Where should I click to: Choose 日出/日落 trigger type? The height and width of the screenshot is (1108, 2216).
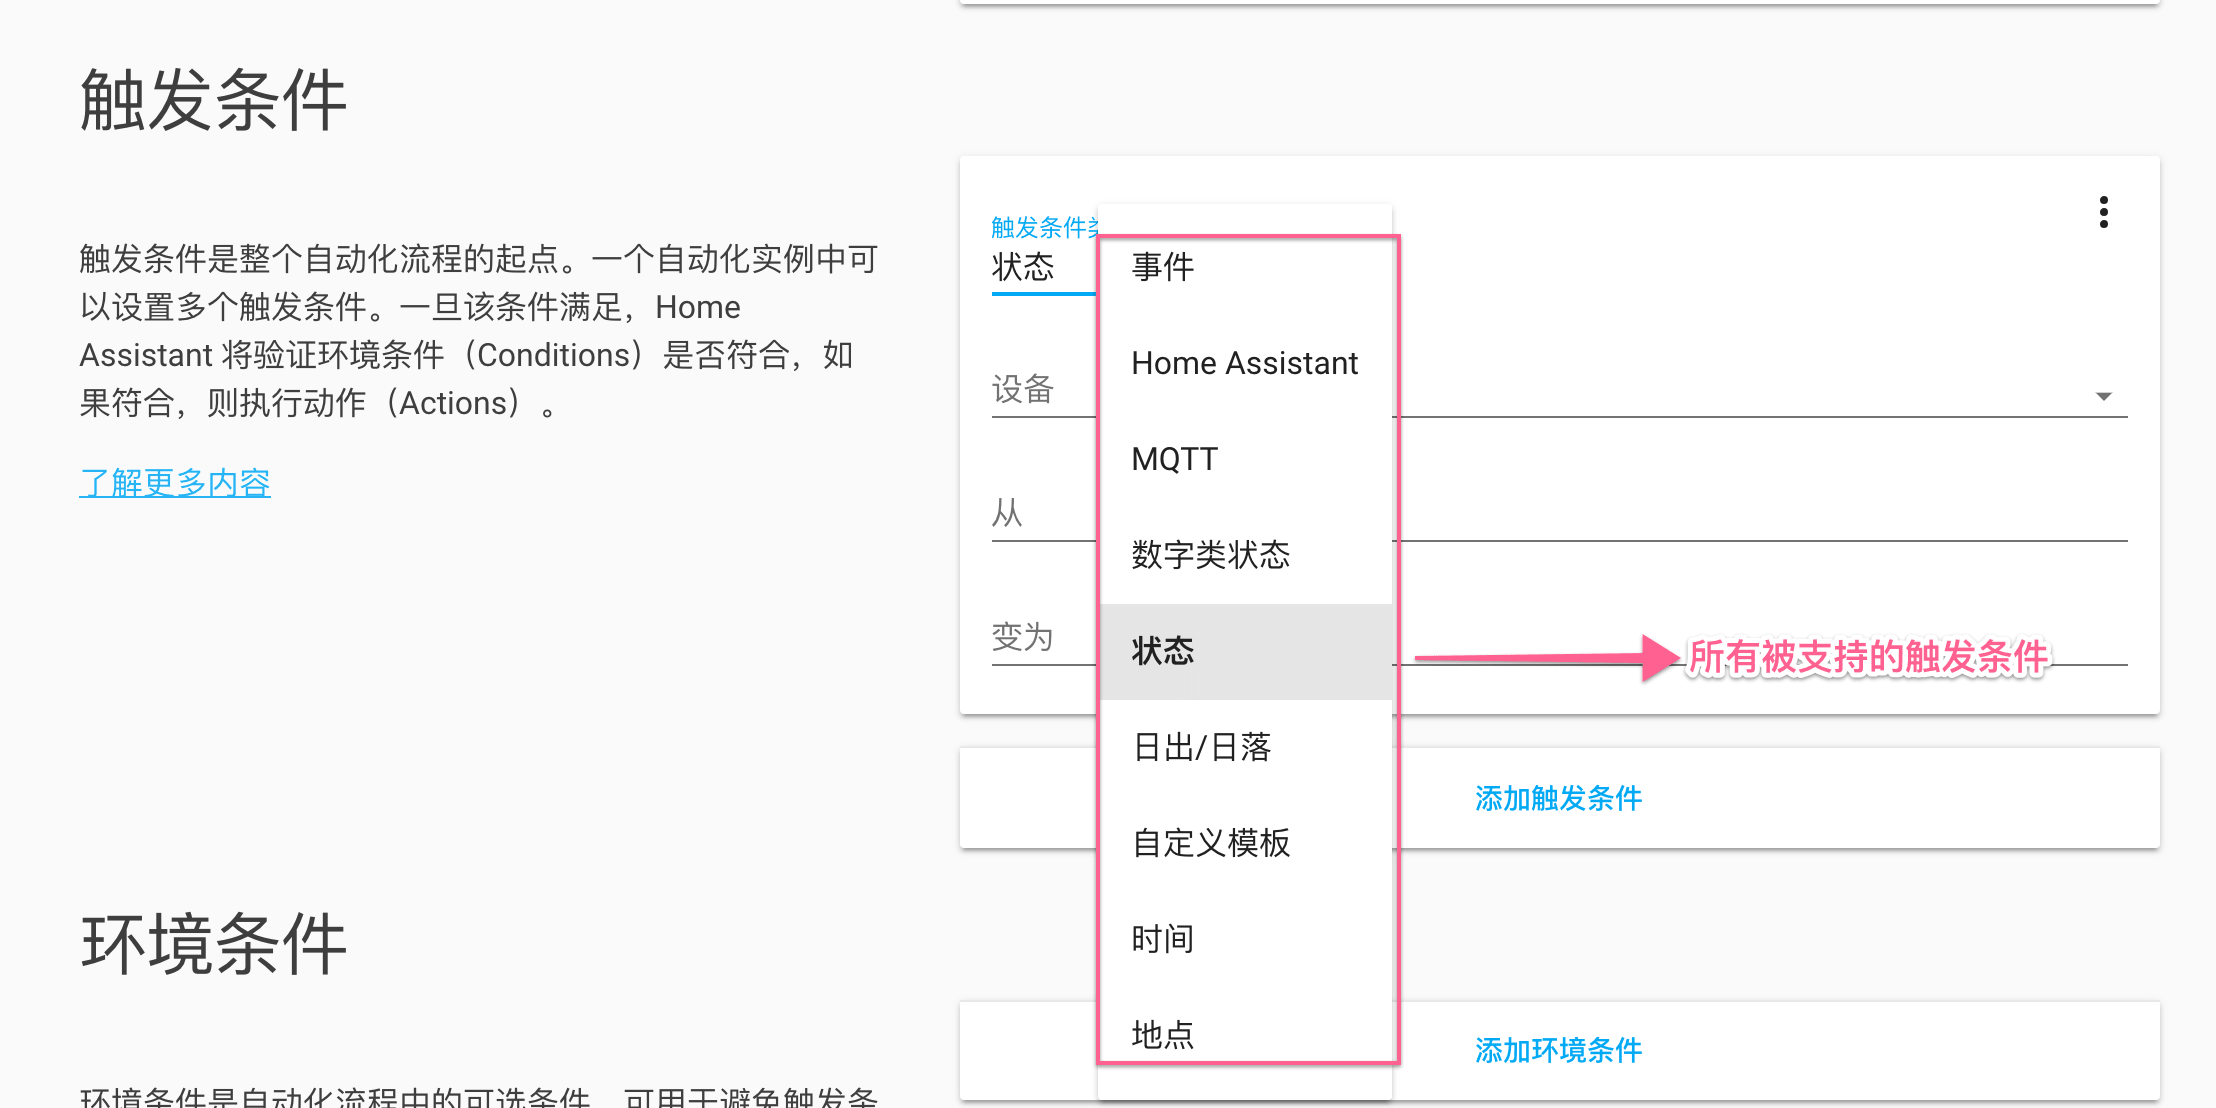pyautogui.click(x=1201, y=747)
